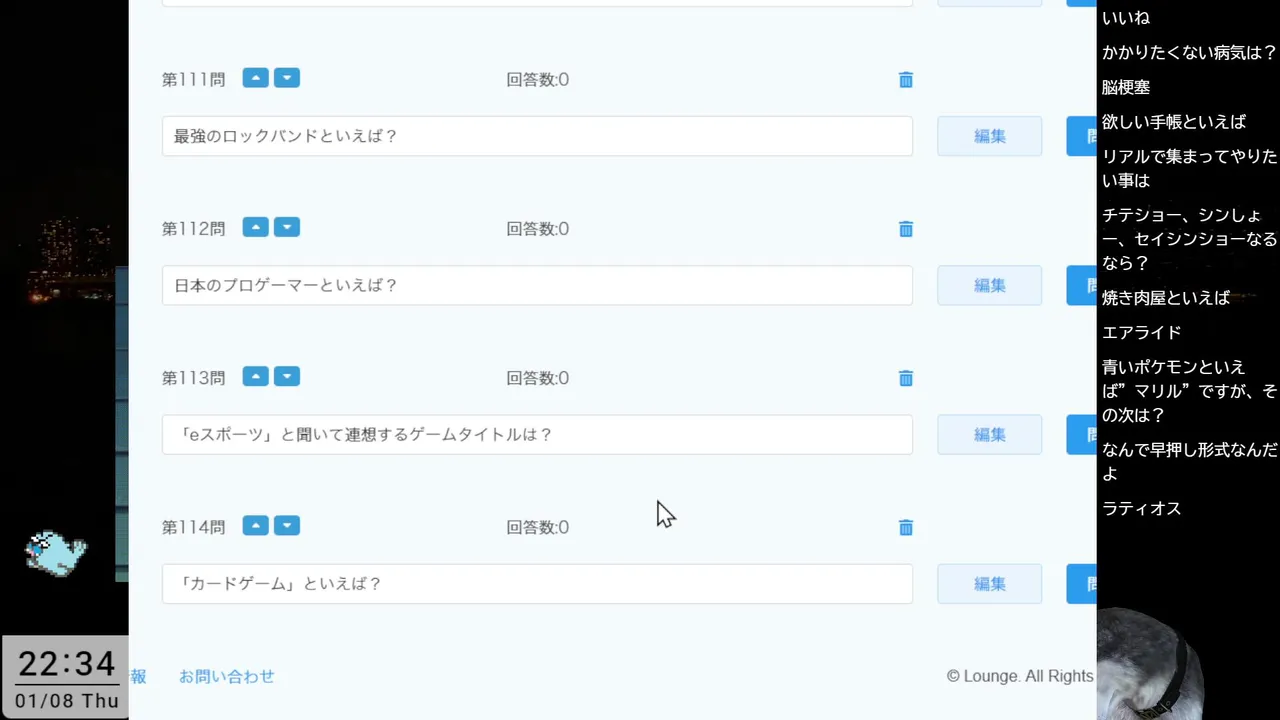Delete question 111 with the trash icon
The height and width of the screenshot is (720, 1280).
click(x=906, y=80)
